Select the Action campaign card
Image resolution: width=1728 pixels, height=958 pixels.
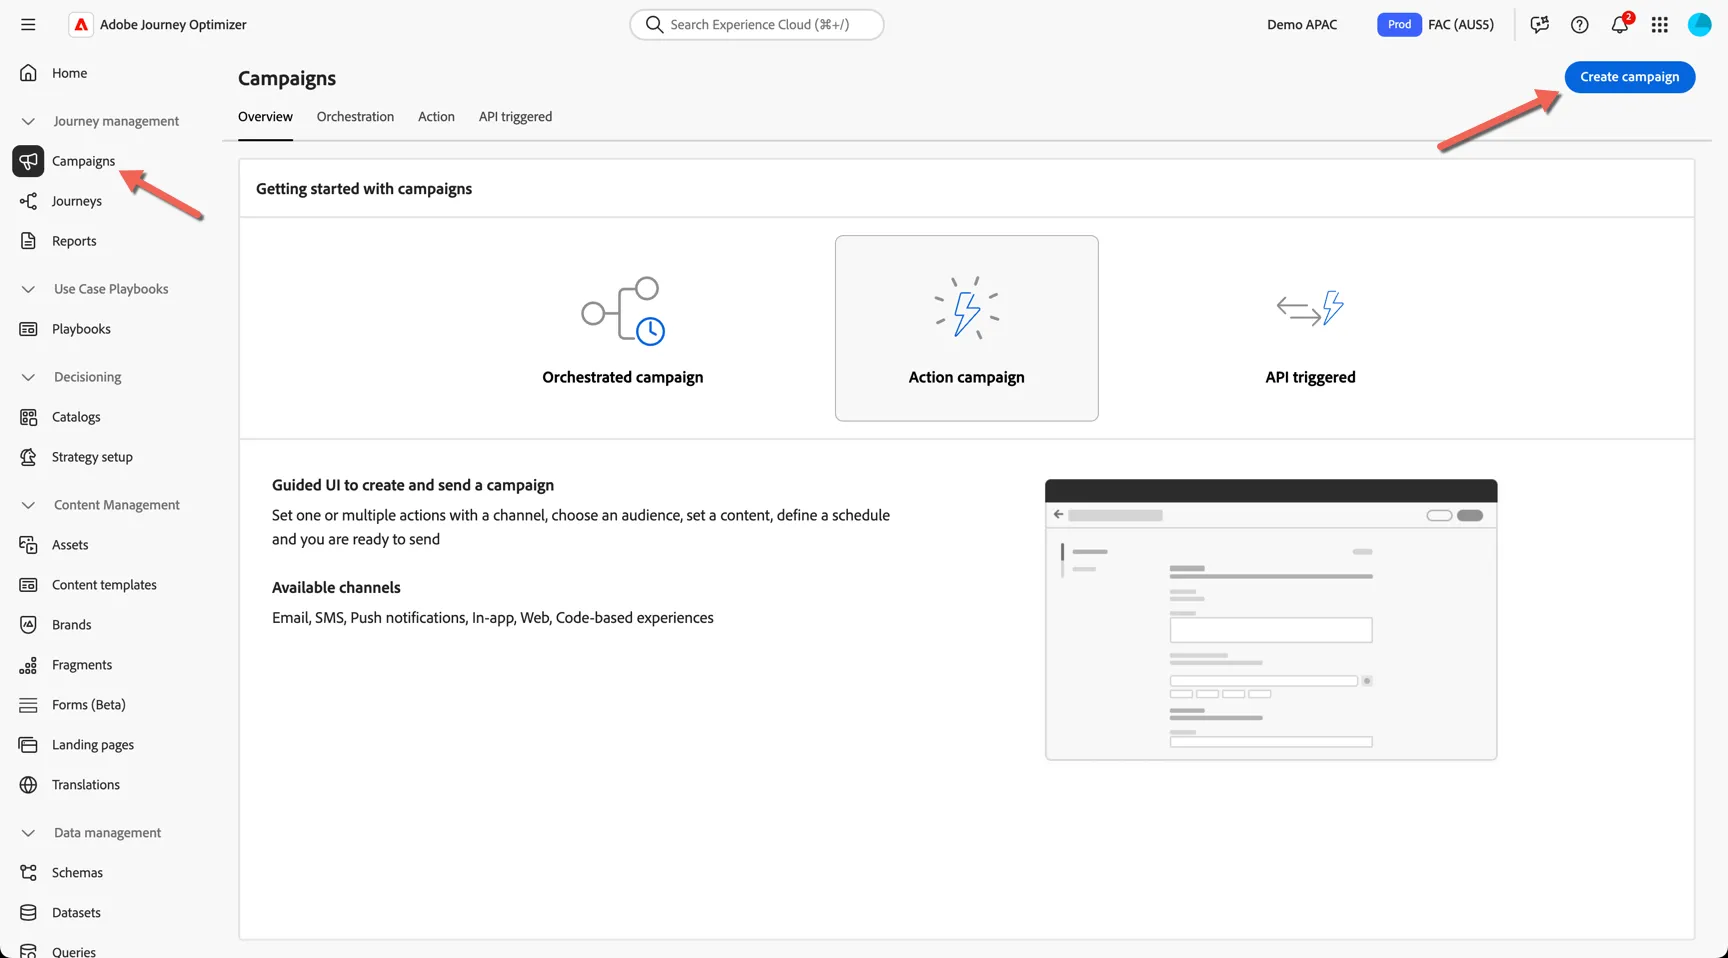coord(966,328)
